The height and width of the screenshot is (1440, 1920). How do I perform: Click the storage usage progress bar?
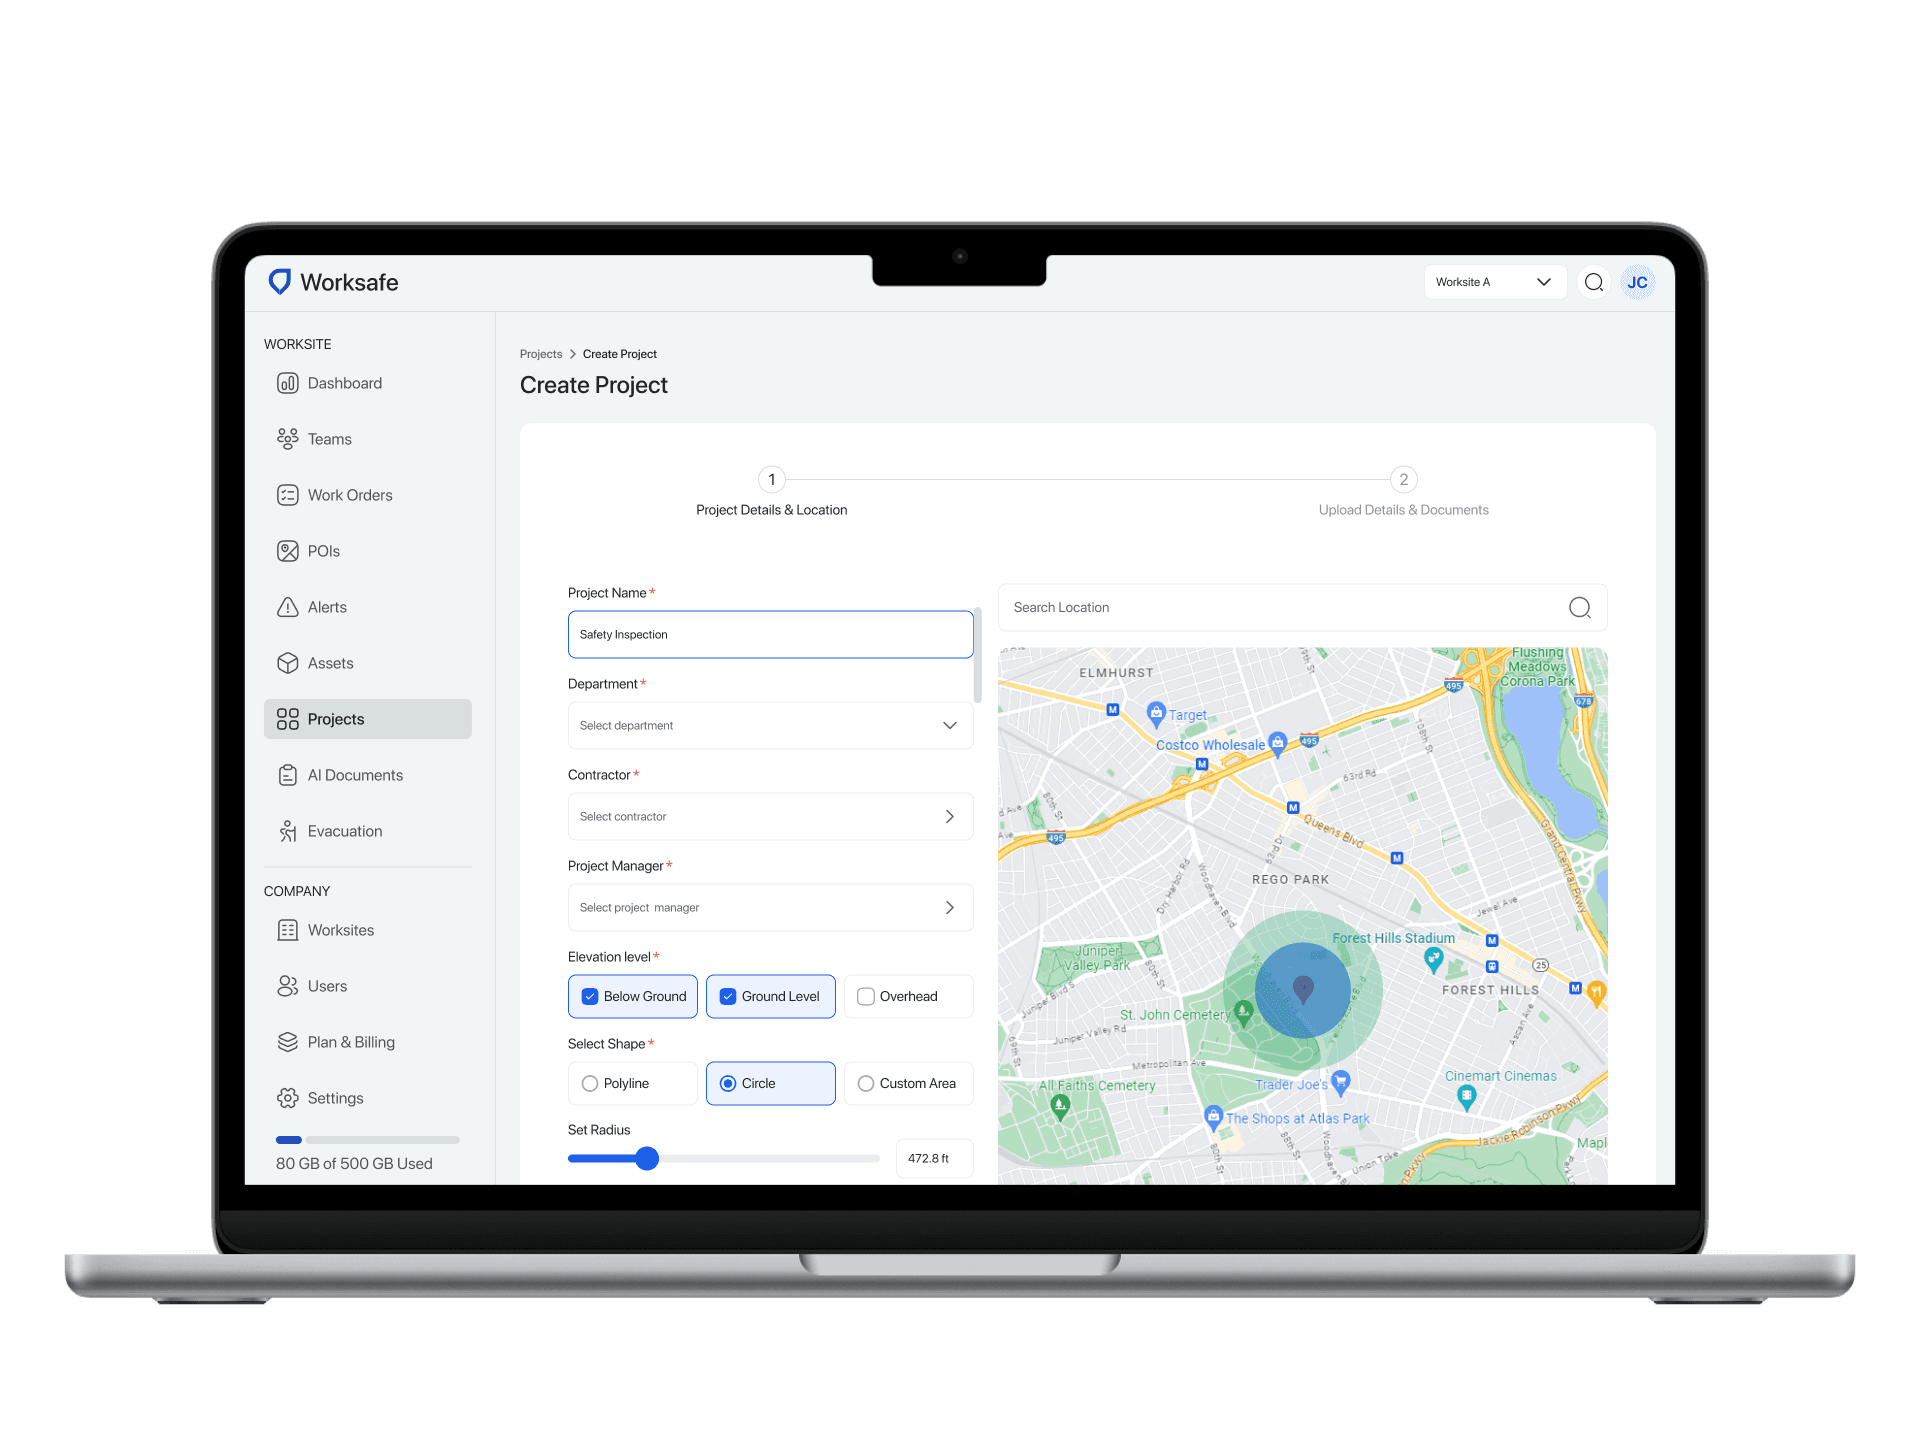[368, 1140]
